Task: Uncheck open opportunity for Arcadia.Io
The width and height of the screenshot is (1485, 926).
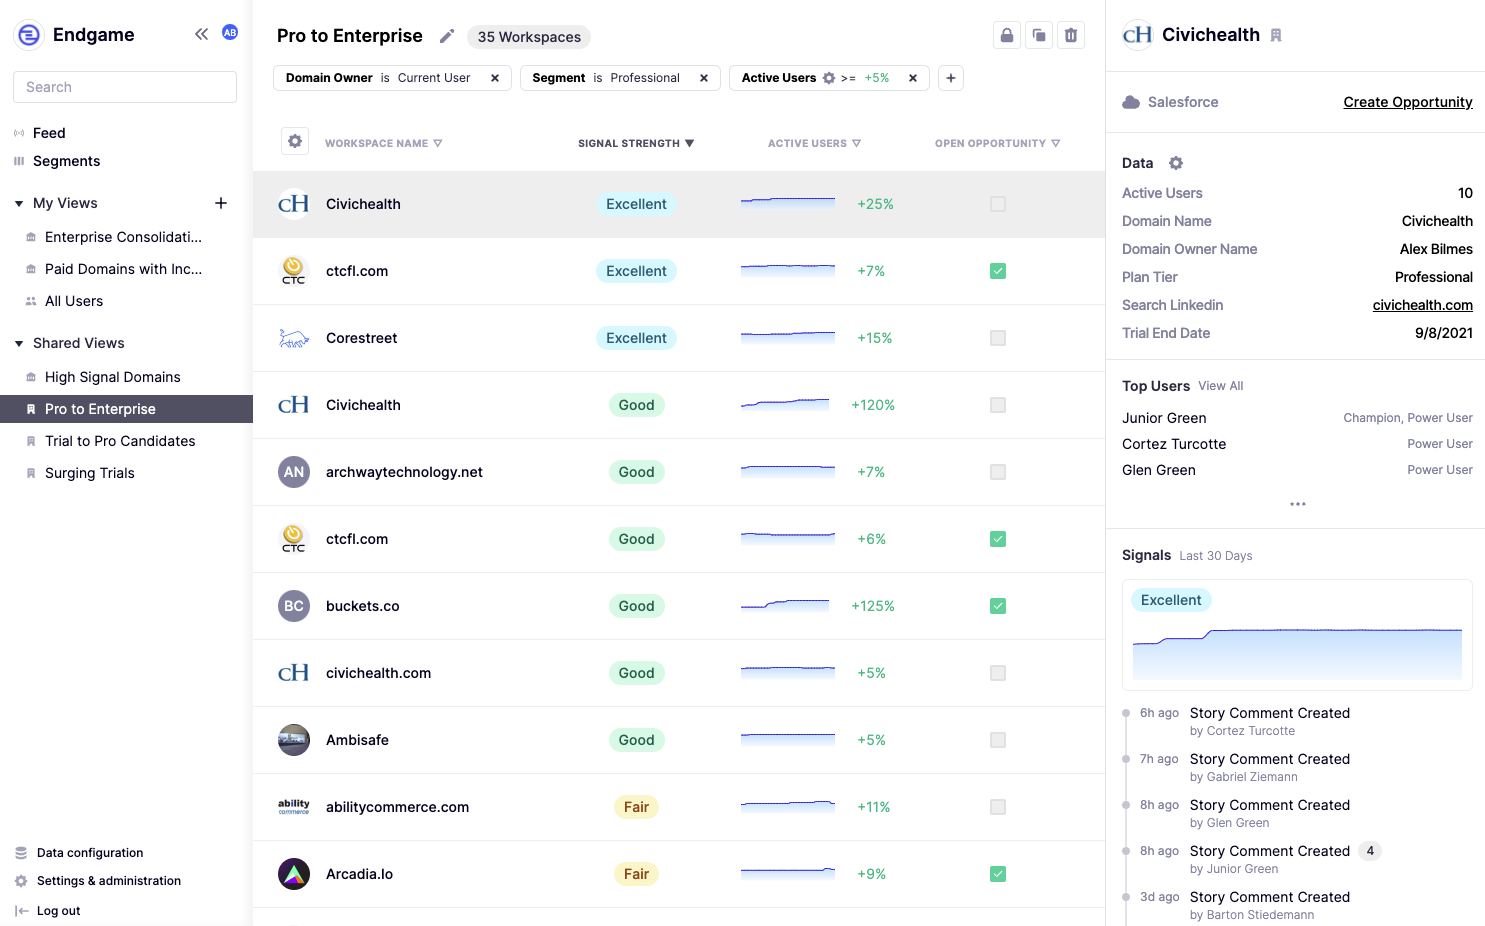Action: pyautogui.click(x=998, y=874)
